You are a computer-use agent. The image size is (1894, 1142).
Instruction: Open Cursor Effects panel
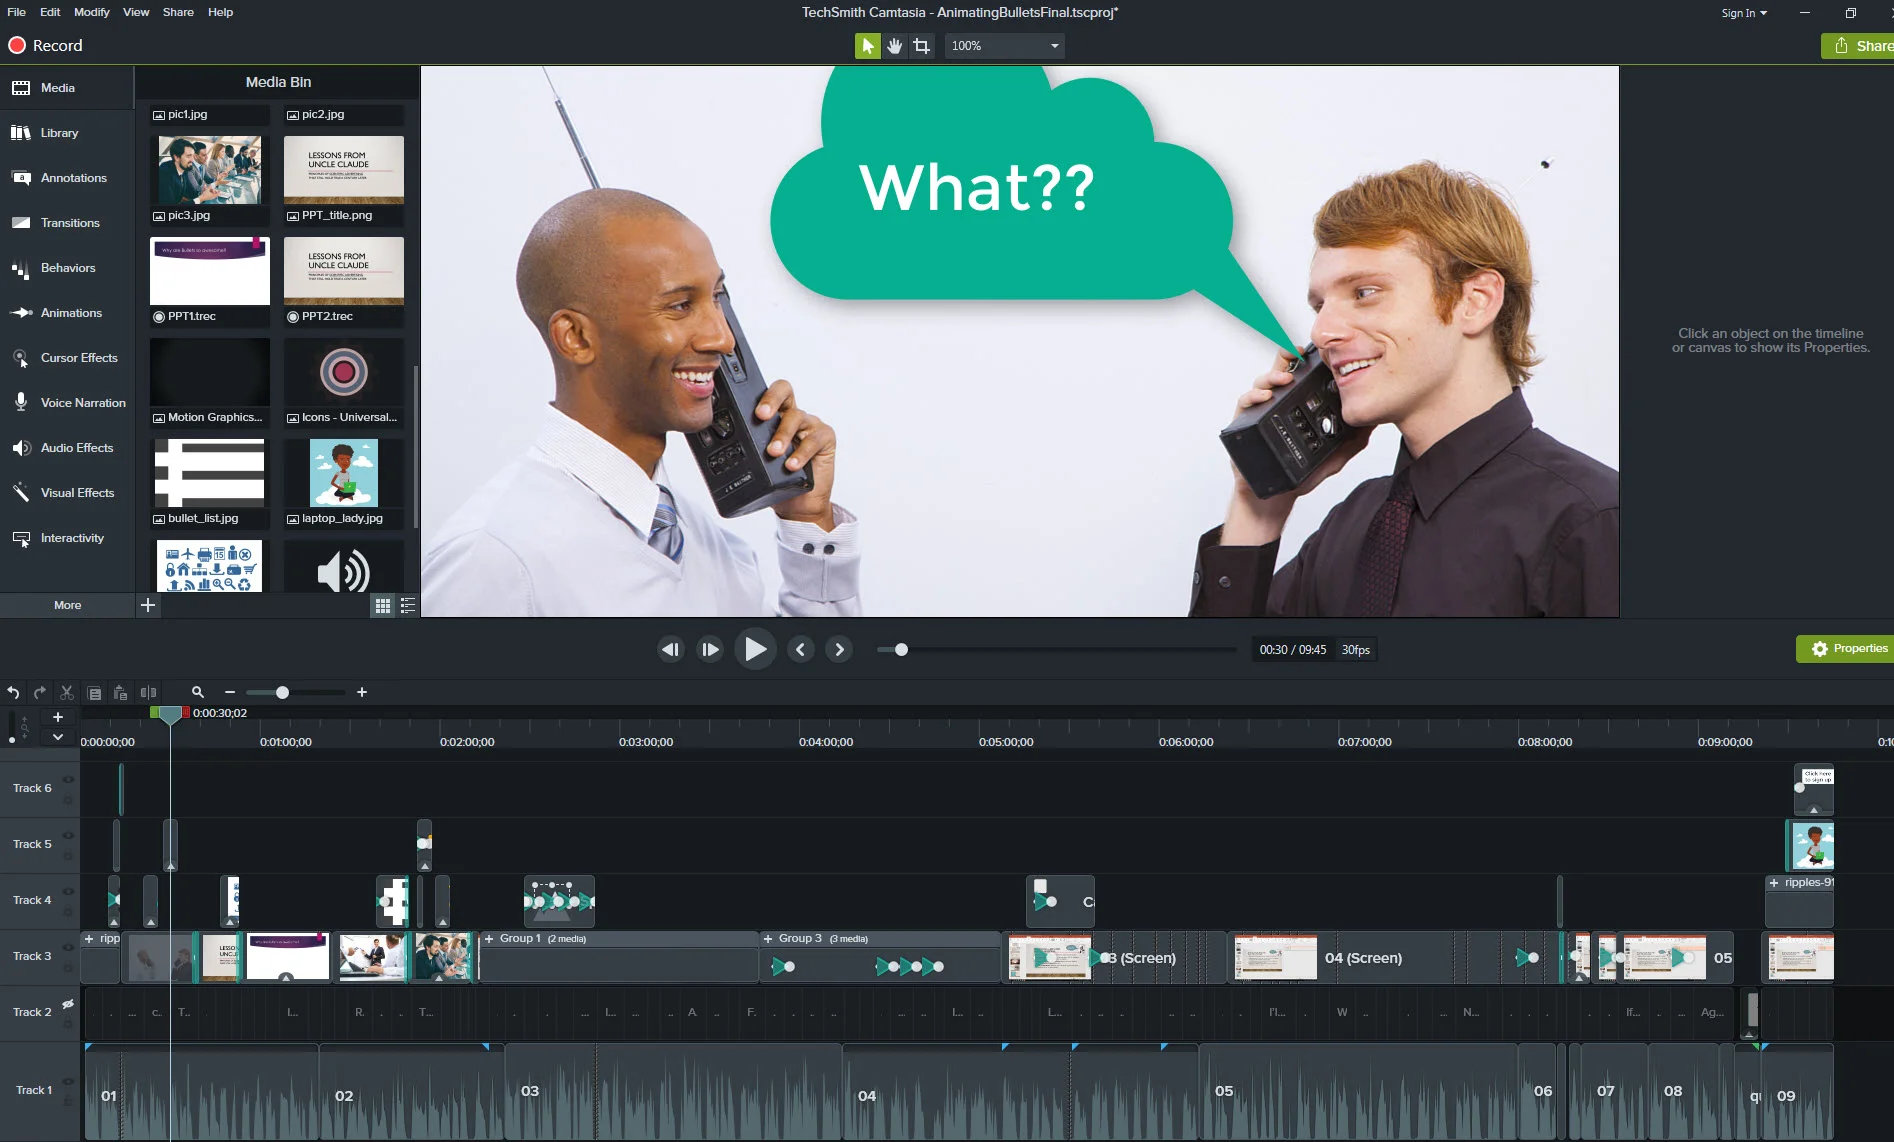(66, 358)
